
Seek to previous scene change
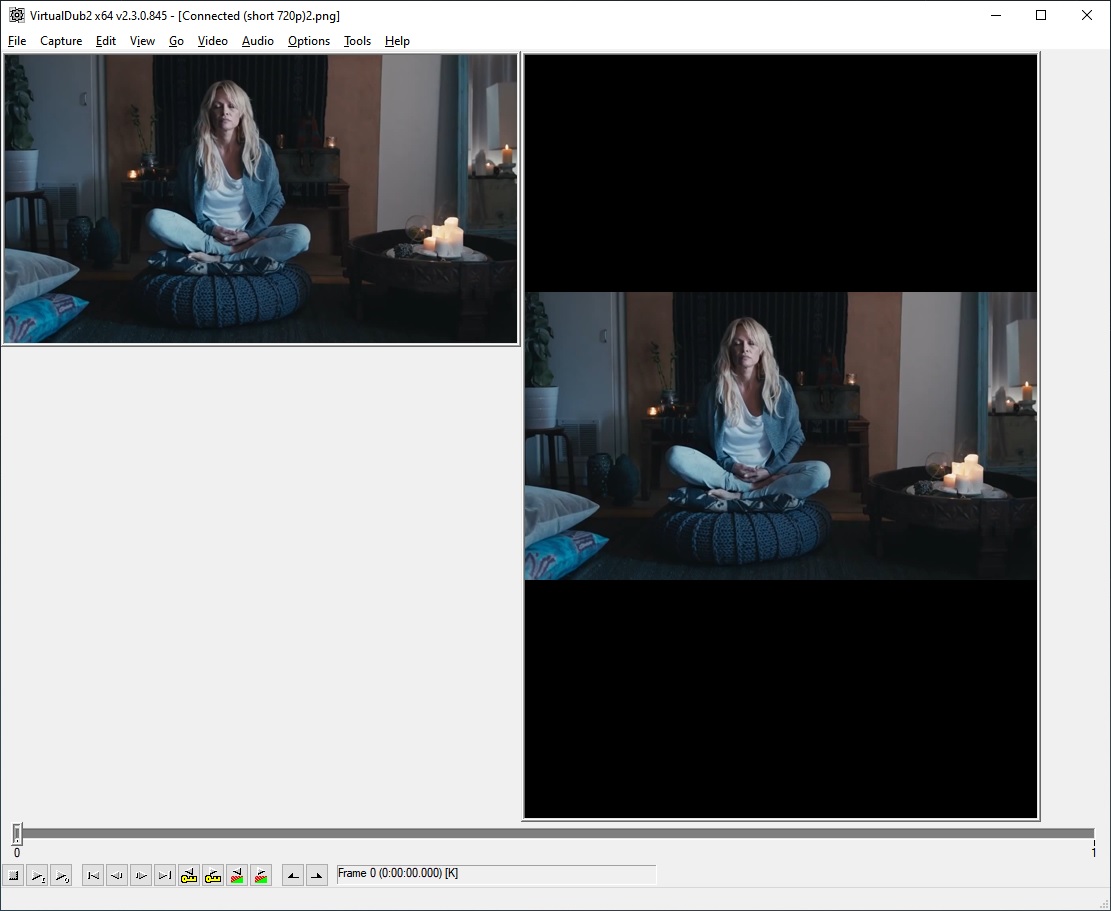pos(237,876)
